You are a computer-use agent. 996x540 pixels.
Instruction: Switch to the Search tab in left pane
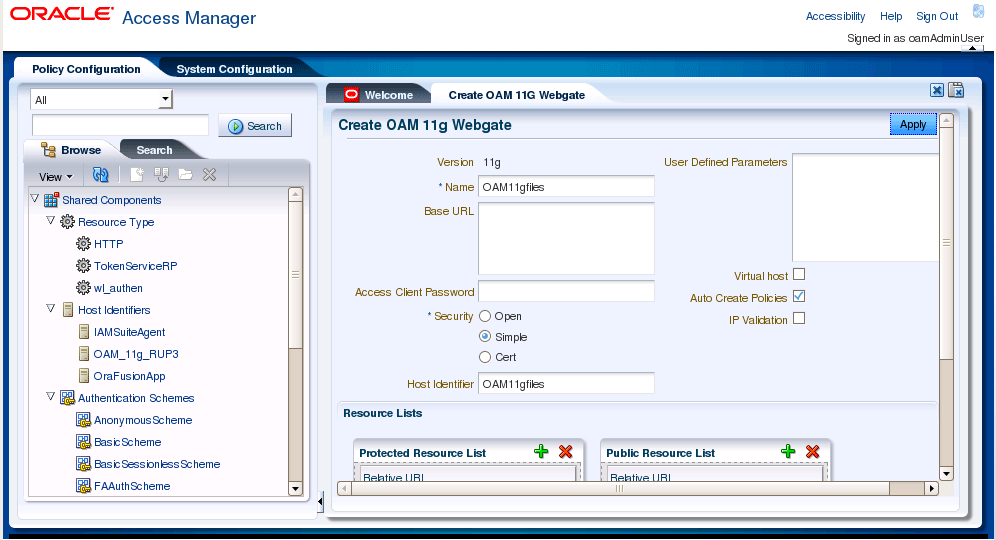[154, 150]
